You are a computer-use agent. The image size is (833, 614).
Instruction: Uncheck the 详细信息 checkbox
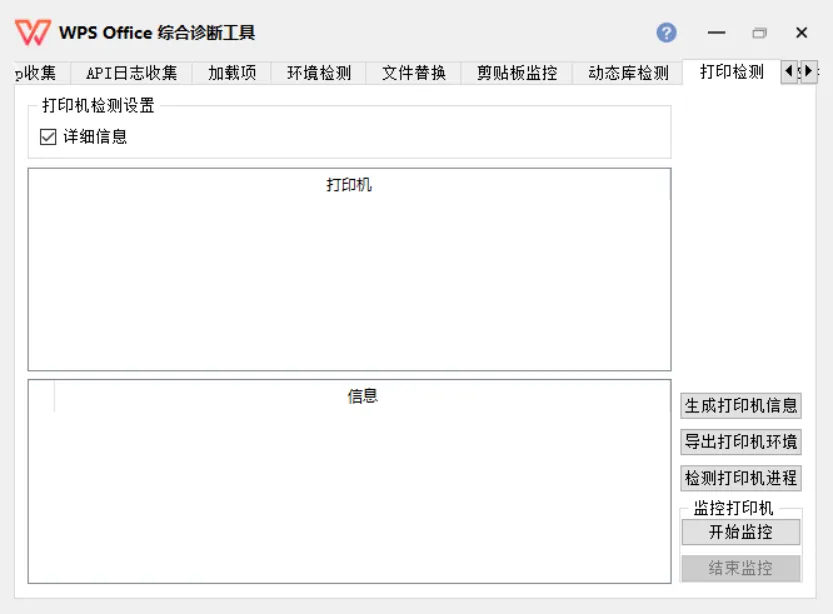tap(48, 137)
